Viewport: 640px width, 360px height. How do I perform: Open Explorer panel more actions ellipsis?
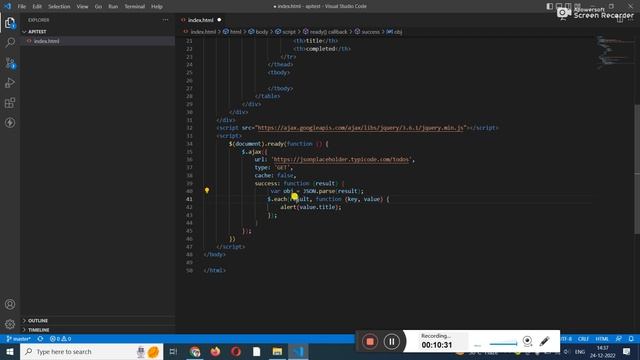(x=165, y=20)
